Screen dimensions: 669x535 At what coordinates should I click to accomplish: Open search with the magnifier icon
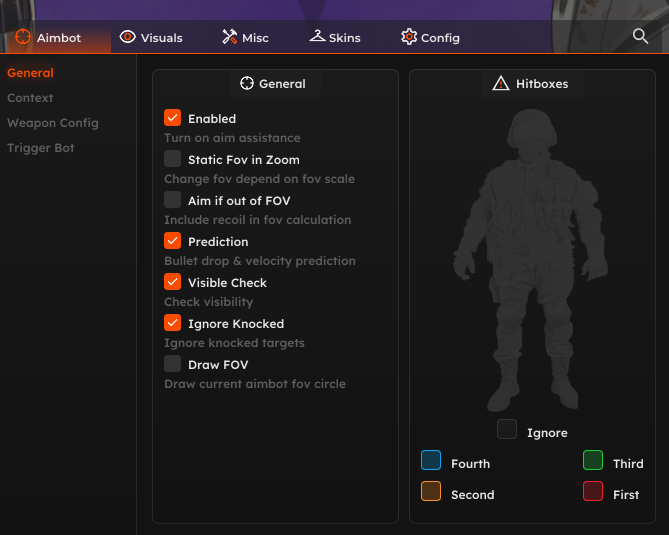(641, 36)
